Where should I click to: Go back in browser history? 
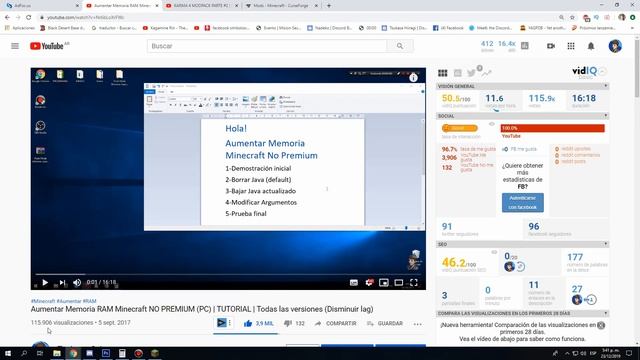pyautogui.click(x=7, y=17)
